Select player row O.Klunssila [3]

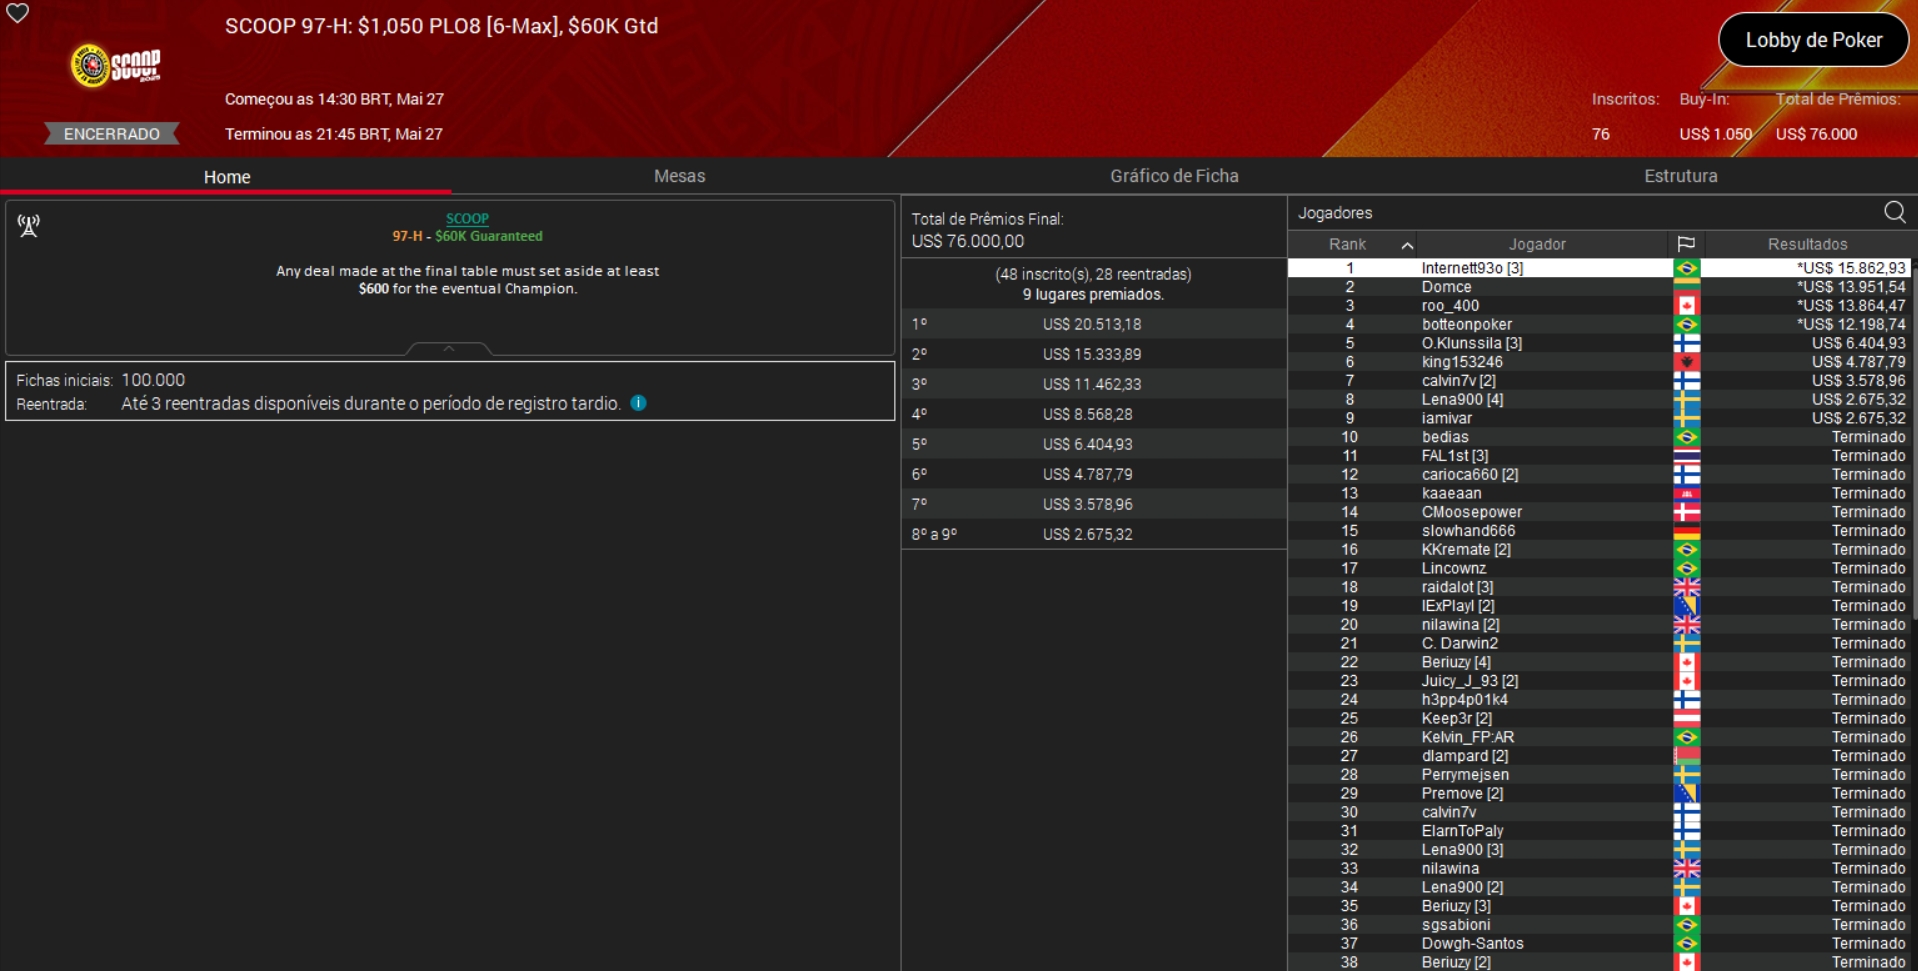coord(1599,343)
